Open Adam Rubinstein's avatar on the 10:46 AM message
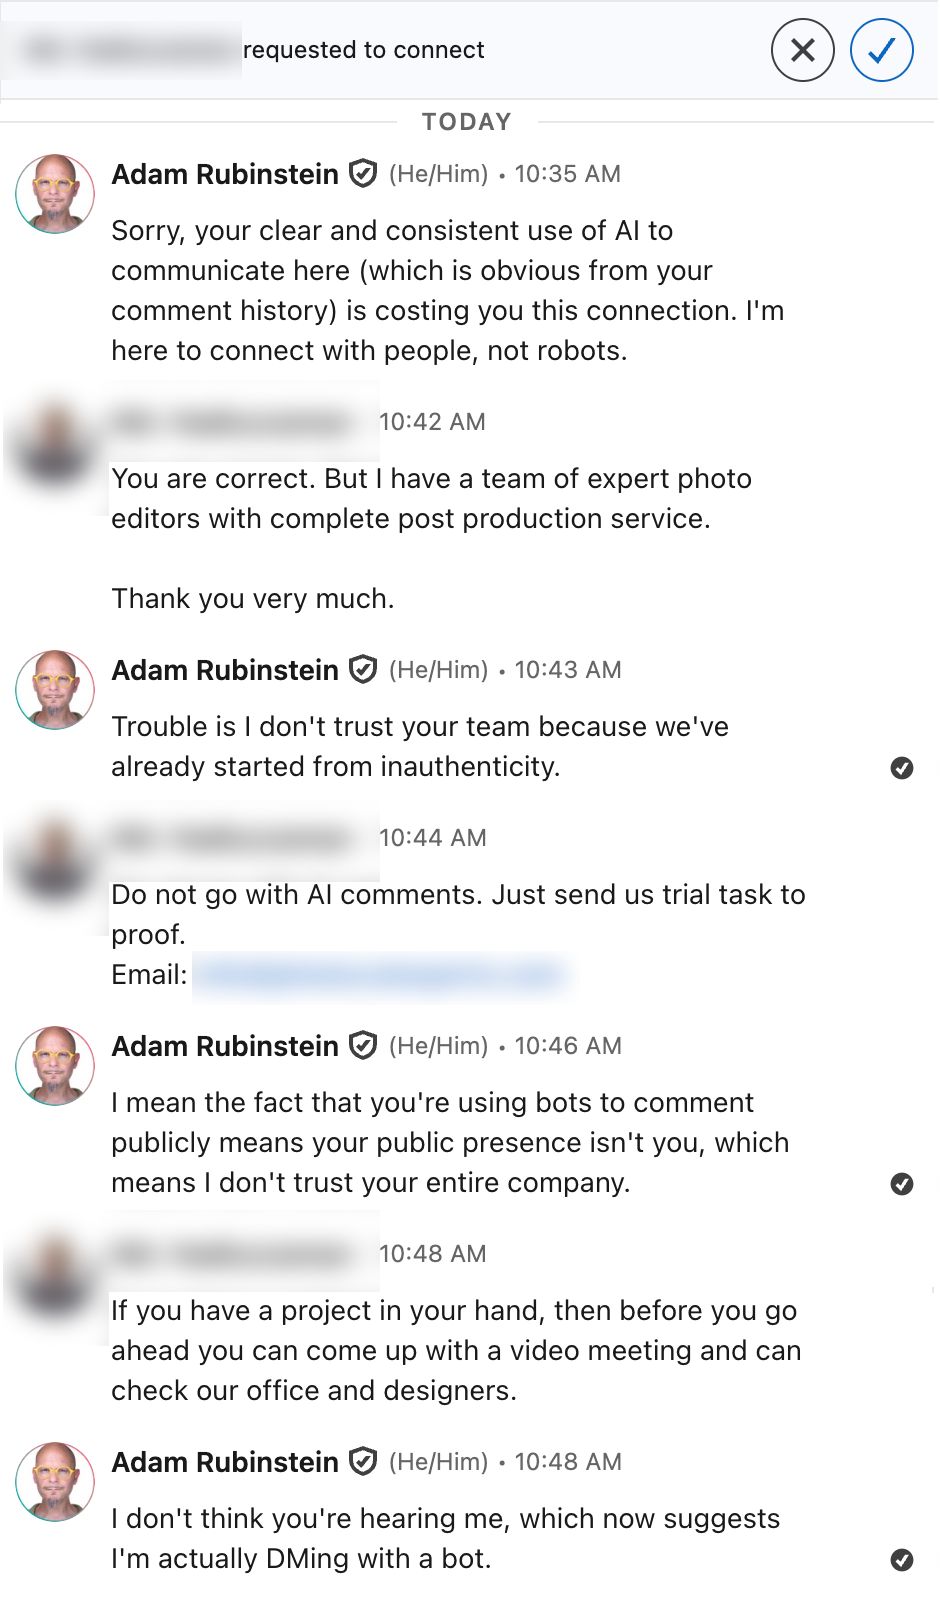The height and width of the screenshot is (1608, 940). [55, 1066]
